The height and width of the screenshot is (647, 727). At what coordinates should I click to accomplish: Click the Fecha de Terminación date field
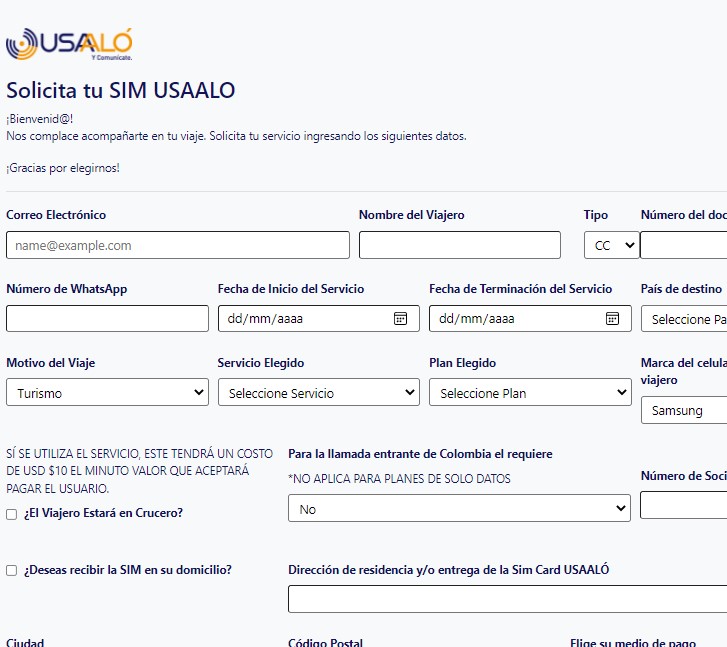click(x=530, y=319)
